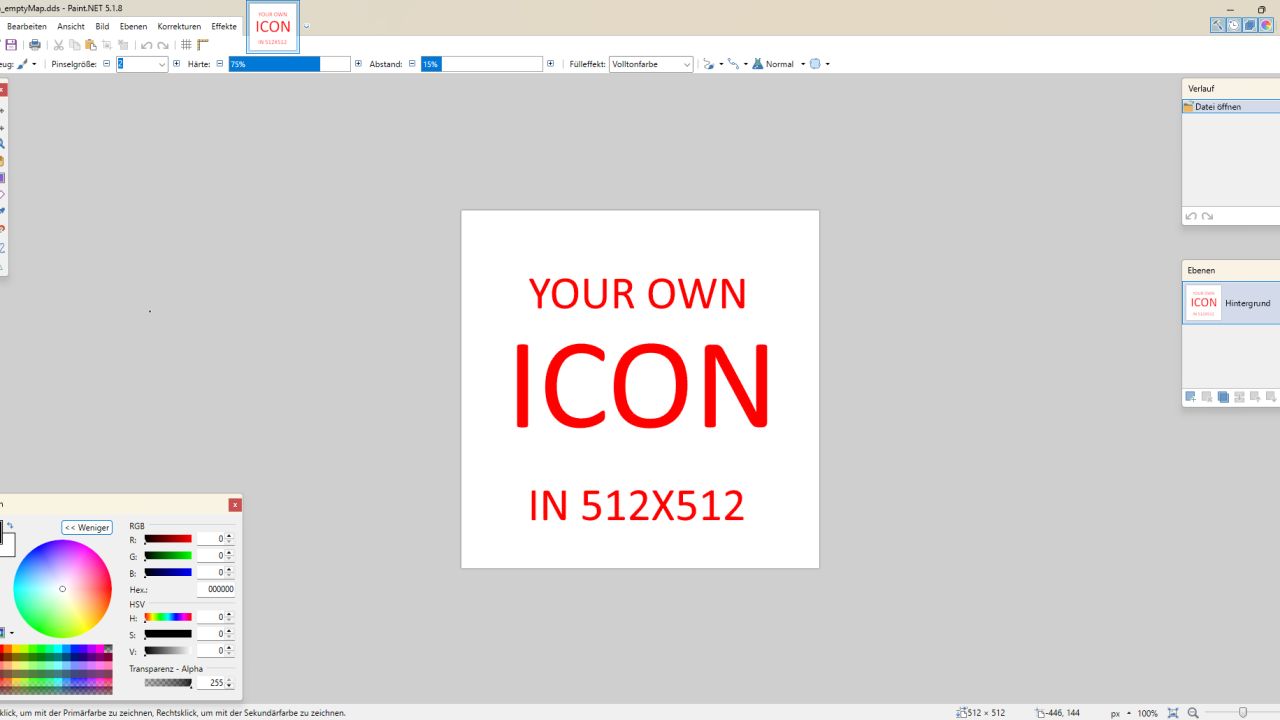Select the Hintergrund layer thumbnail
This screenshot has height=720, width=1280.
pos(1203,303)
